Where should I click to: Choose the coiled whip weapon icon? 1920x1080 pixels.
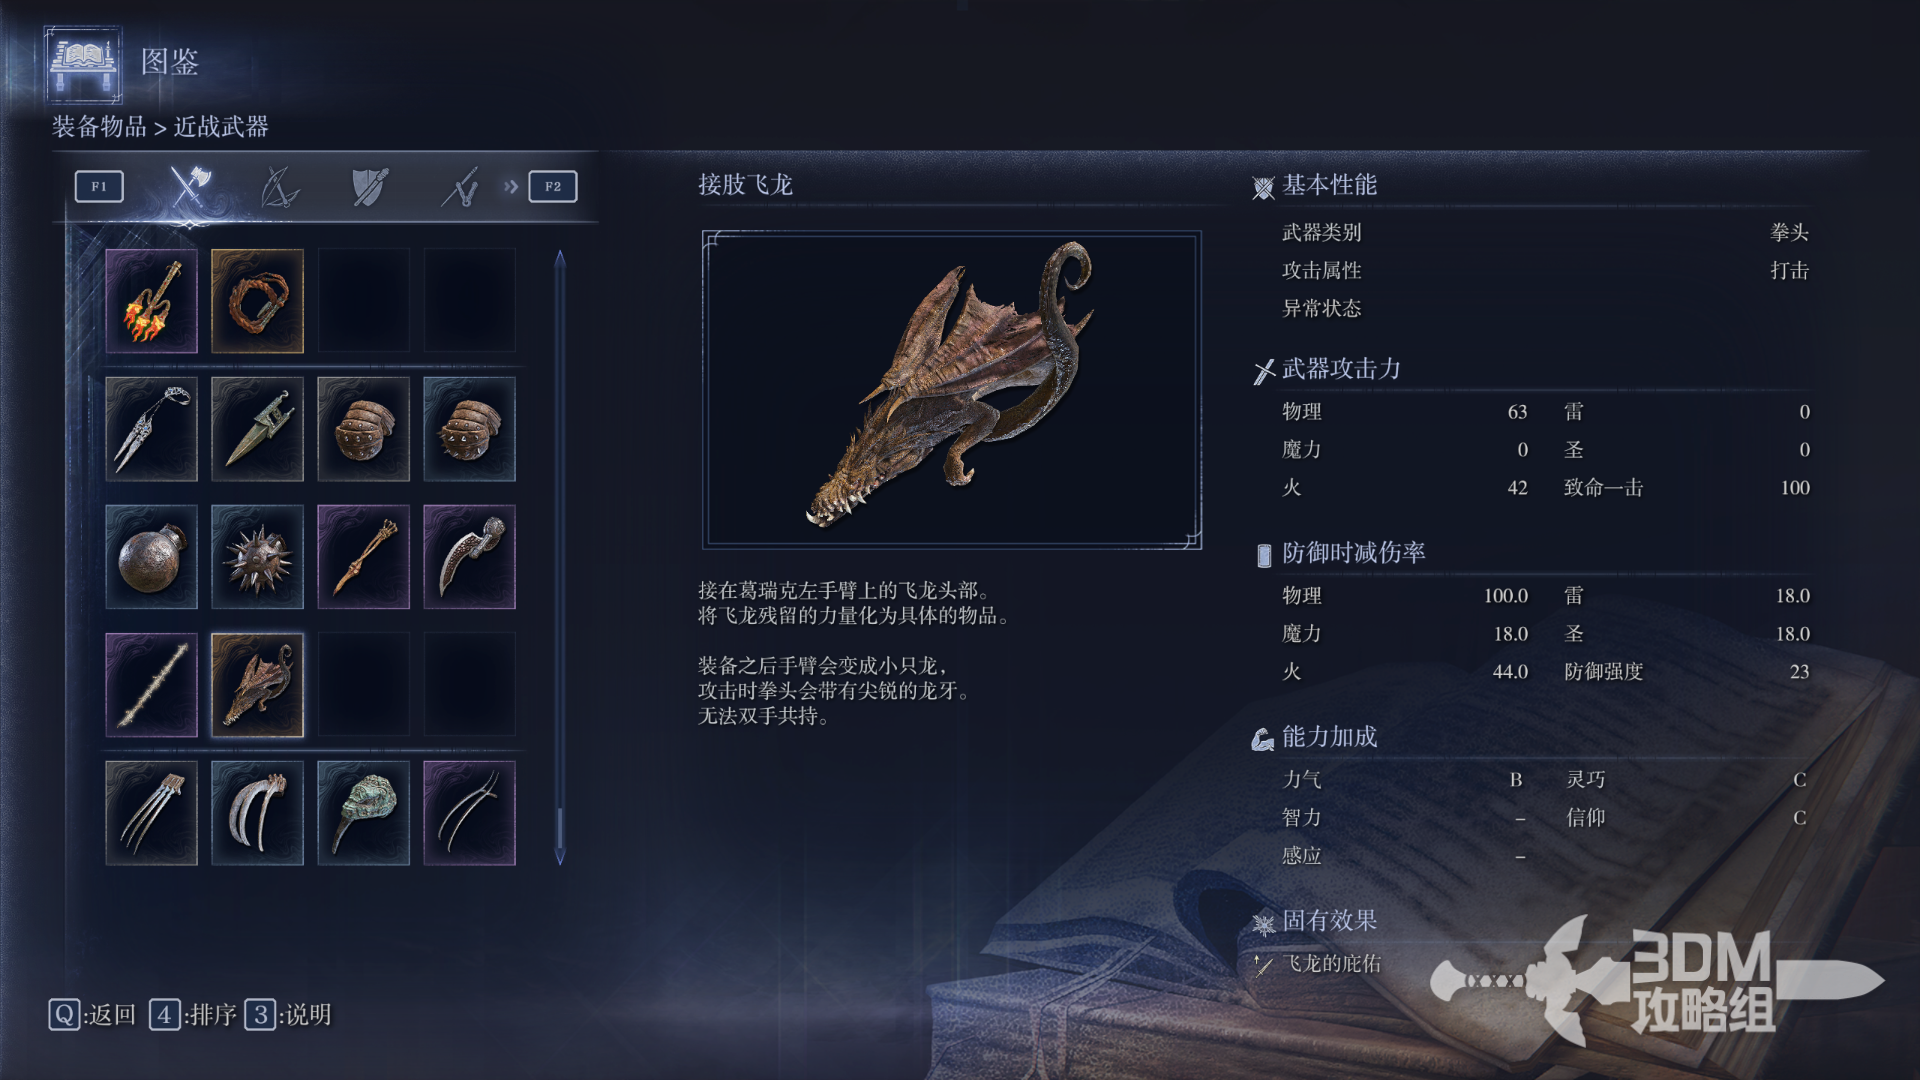tap(258, 301)
